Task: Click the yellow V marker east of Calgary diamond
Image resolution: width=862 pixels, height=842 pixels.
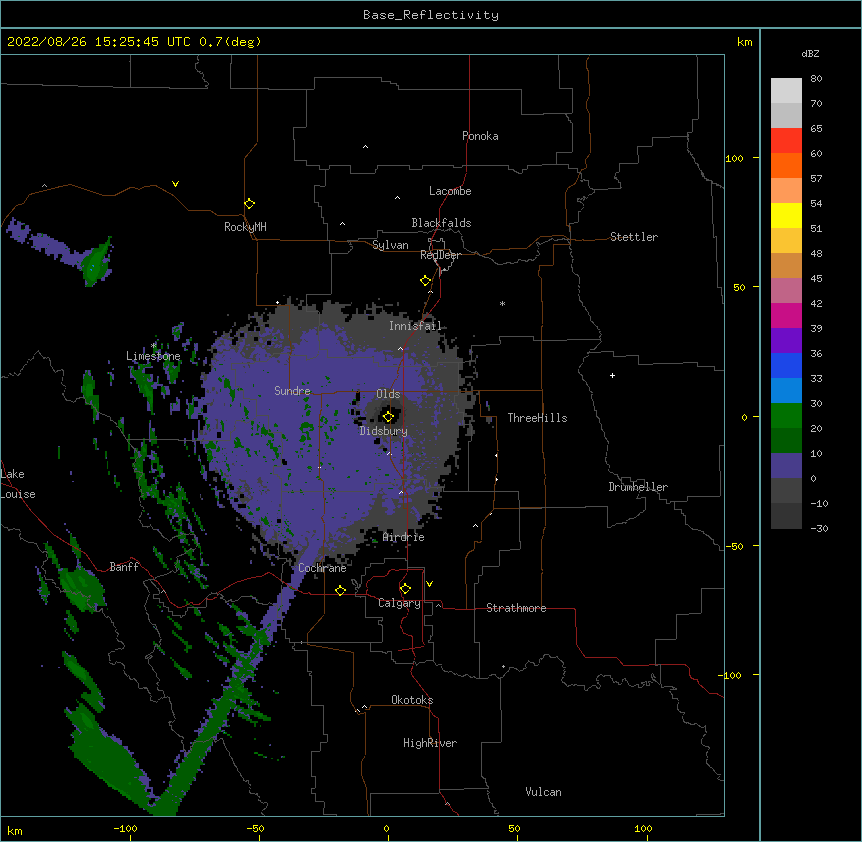Action: click(429, 584)
